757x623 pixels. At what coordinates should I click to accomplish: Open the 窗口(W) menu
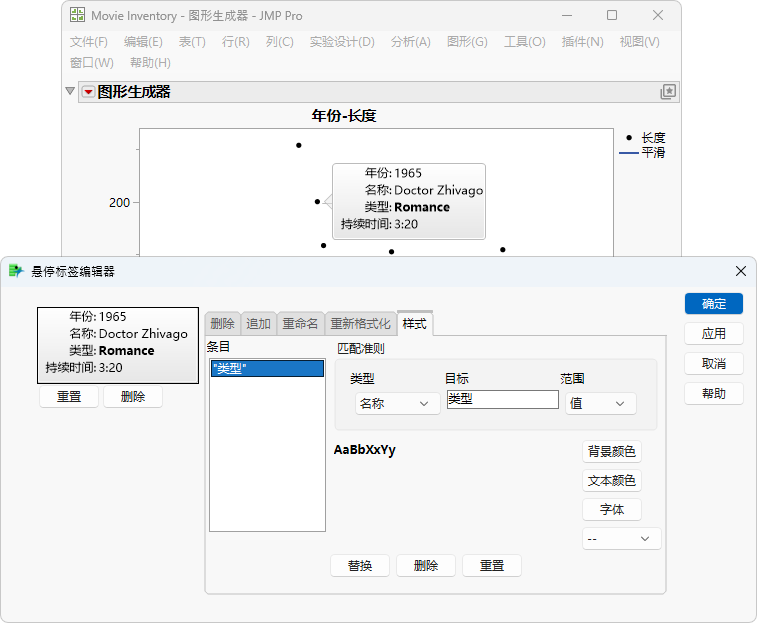tap(92, 63)
